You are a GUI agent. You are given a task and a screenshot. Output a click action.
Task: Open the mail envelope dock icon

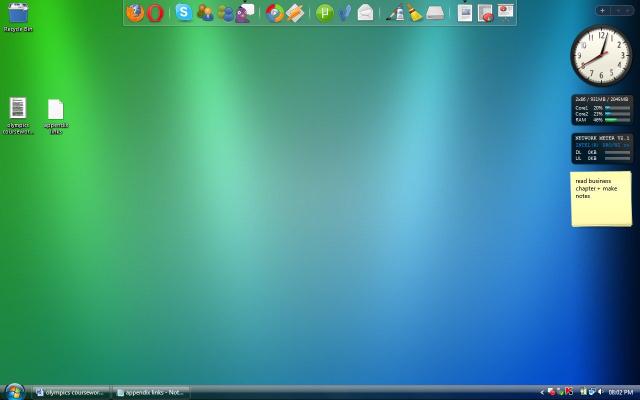(365, 13)
